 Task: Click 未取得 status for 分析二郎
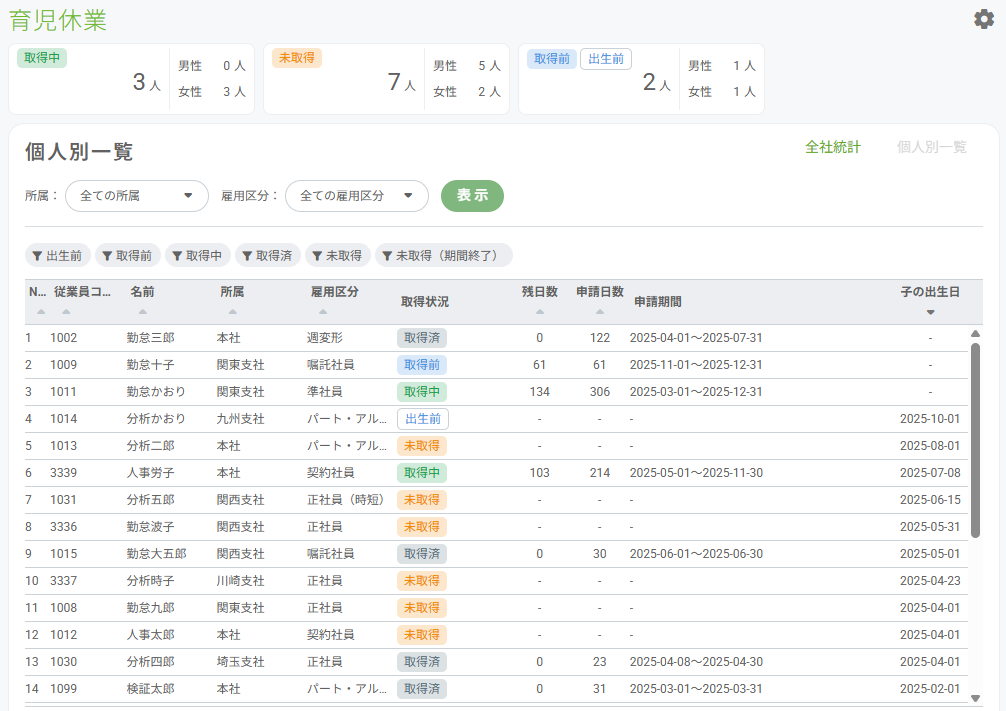(x=422, y=445)
